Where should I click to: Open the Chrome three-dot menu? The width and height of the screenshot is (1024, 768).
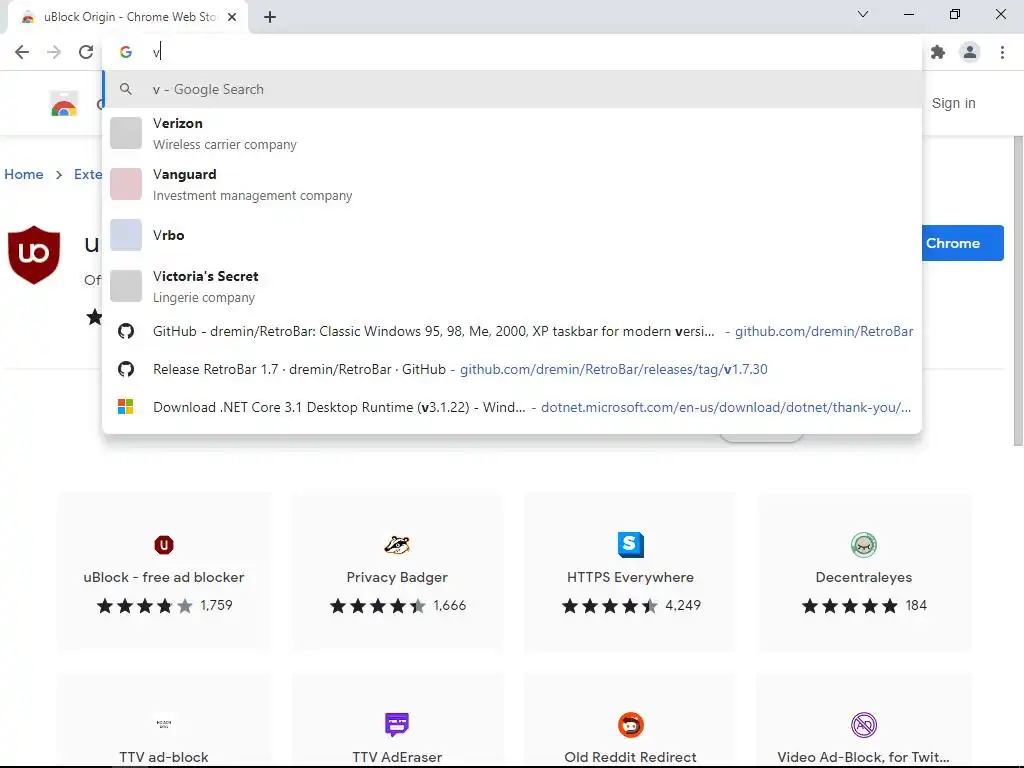tap(1002, 52)
